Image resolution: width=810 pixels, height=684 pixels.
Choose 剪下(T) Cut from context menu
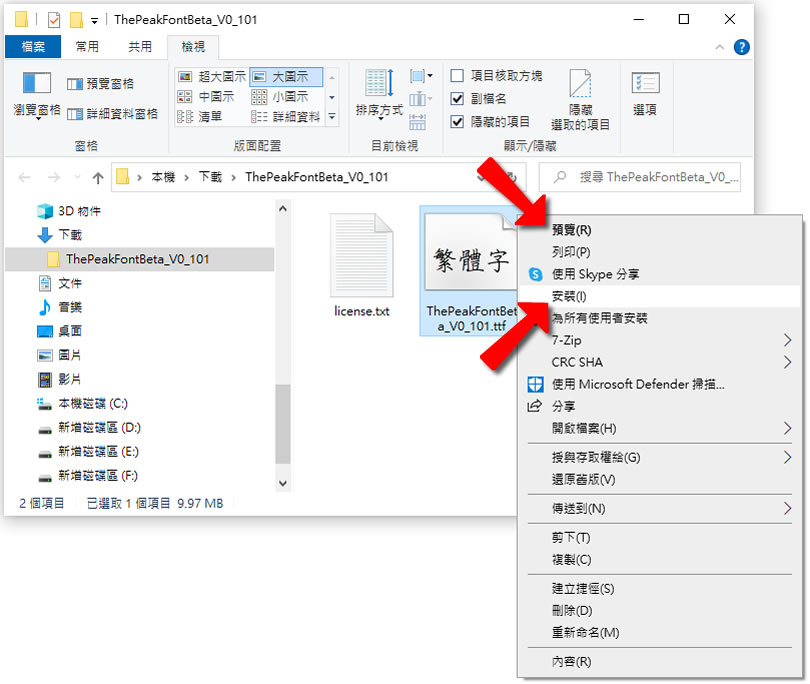[x=659, y=538]
